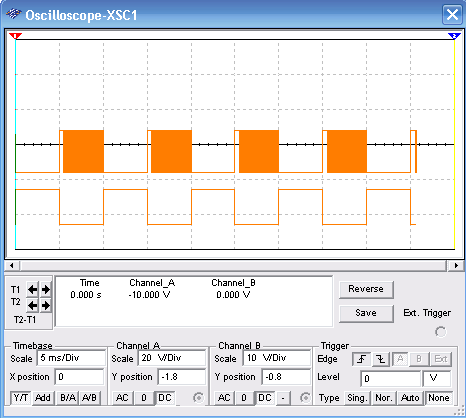
Task: Set Channel B coupling to DC
Action: pos(265,398)
